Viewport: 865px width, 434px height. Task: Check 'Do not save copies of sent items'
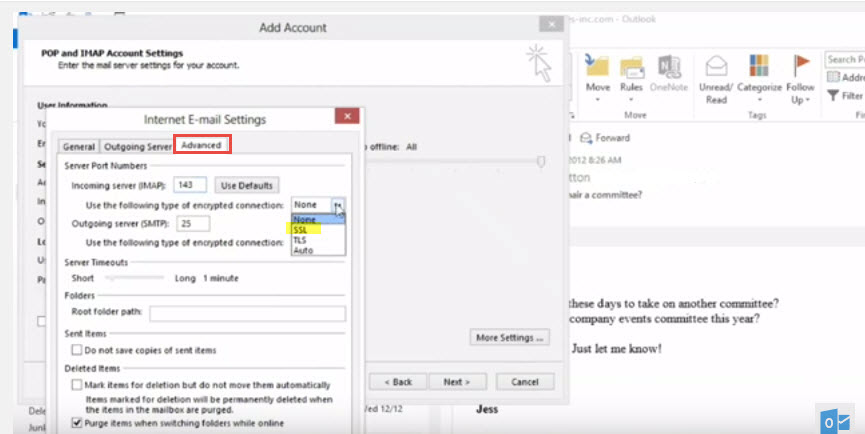pyautogui.click(x=77, y=350)
